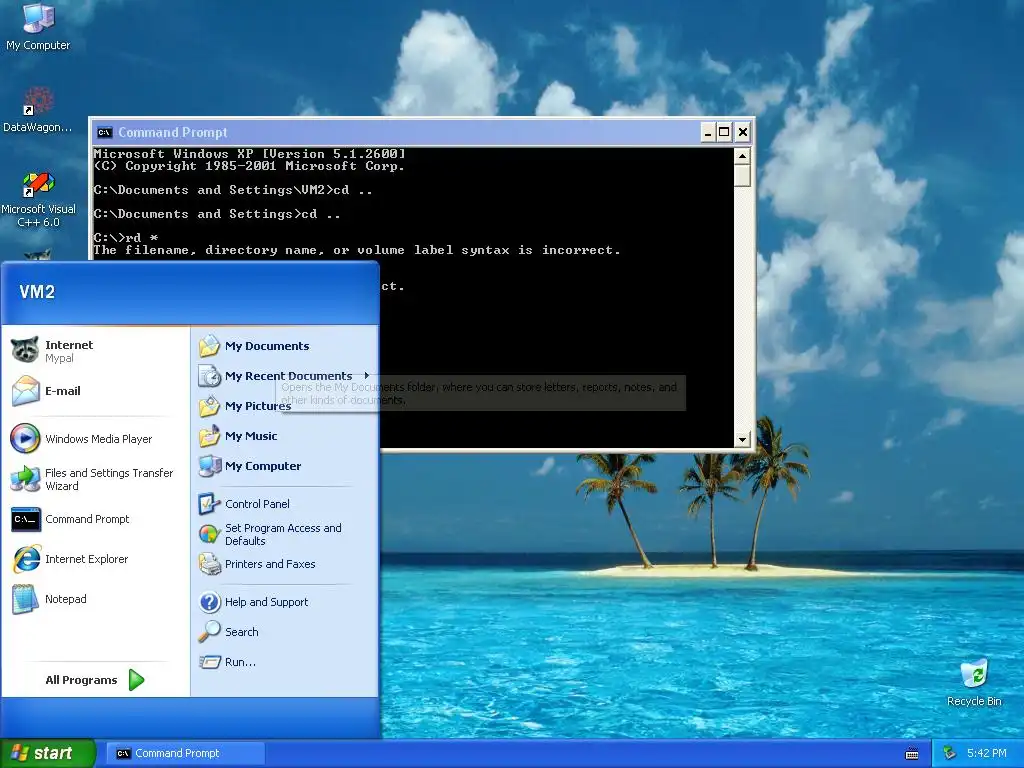Click the All Programs label
Viewport: 1024px width, 768px height.
pyautogui.click(x=81, y=680)
